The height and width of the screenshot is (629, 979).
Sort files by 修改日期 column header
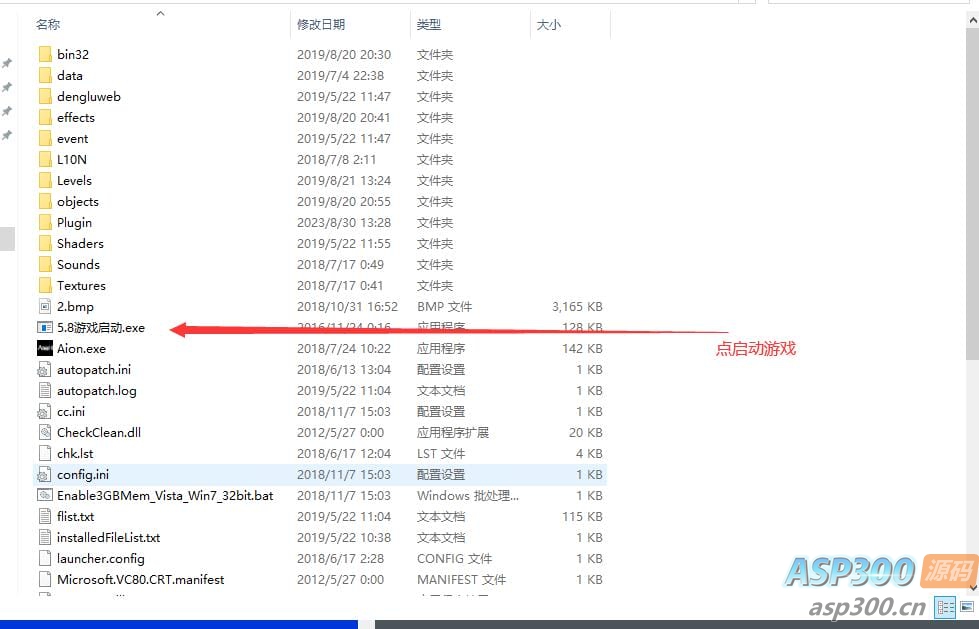pyautogui.click(x=321, y=24)
